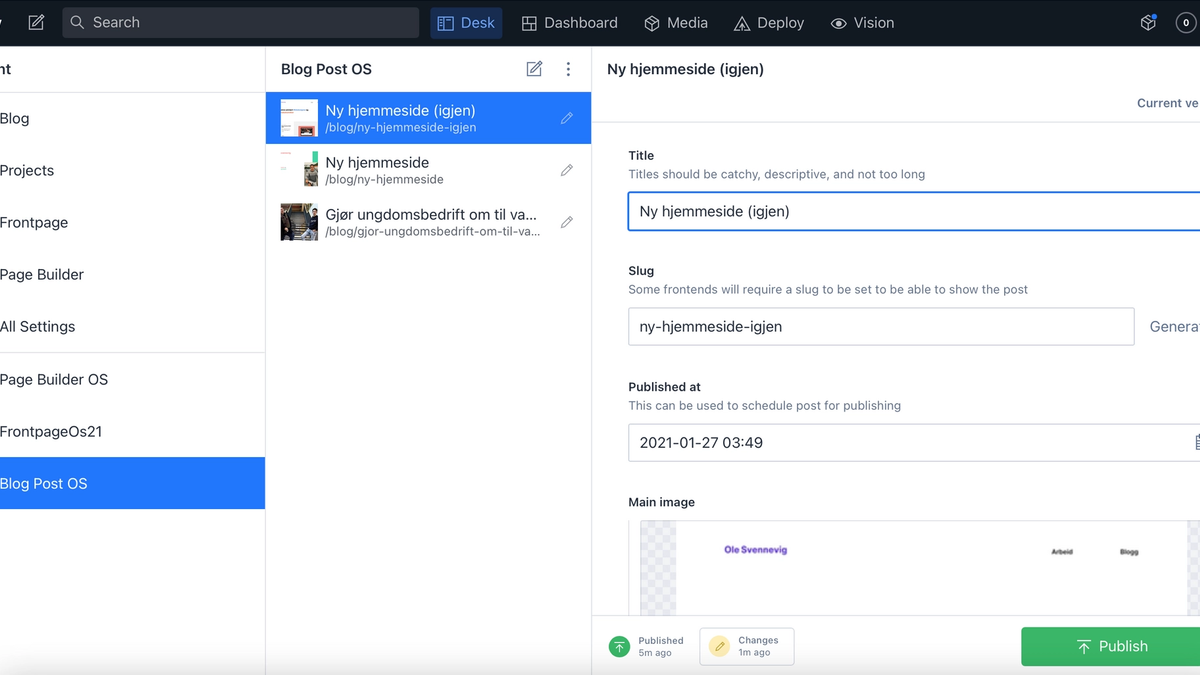
Task: Click the presence counter showing 0
Action: (x=1186, y=22)
